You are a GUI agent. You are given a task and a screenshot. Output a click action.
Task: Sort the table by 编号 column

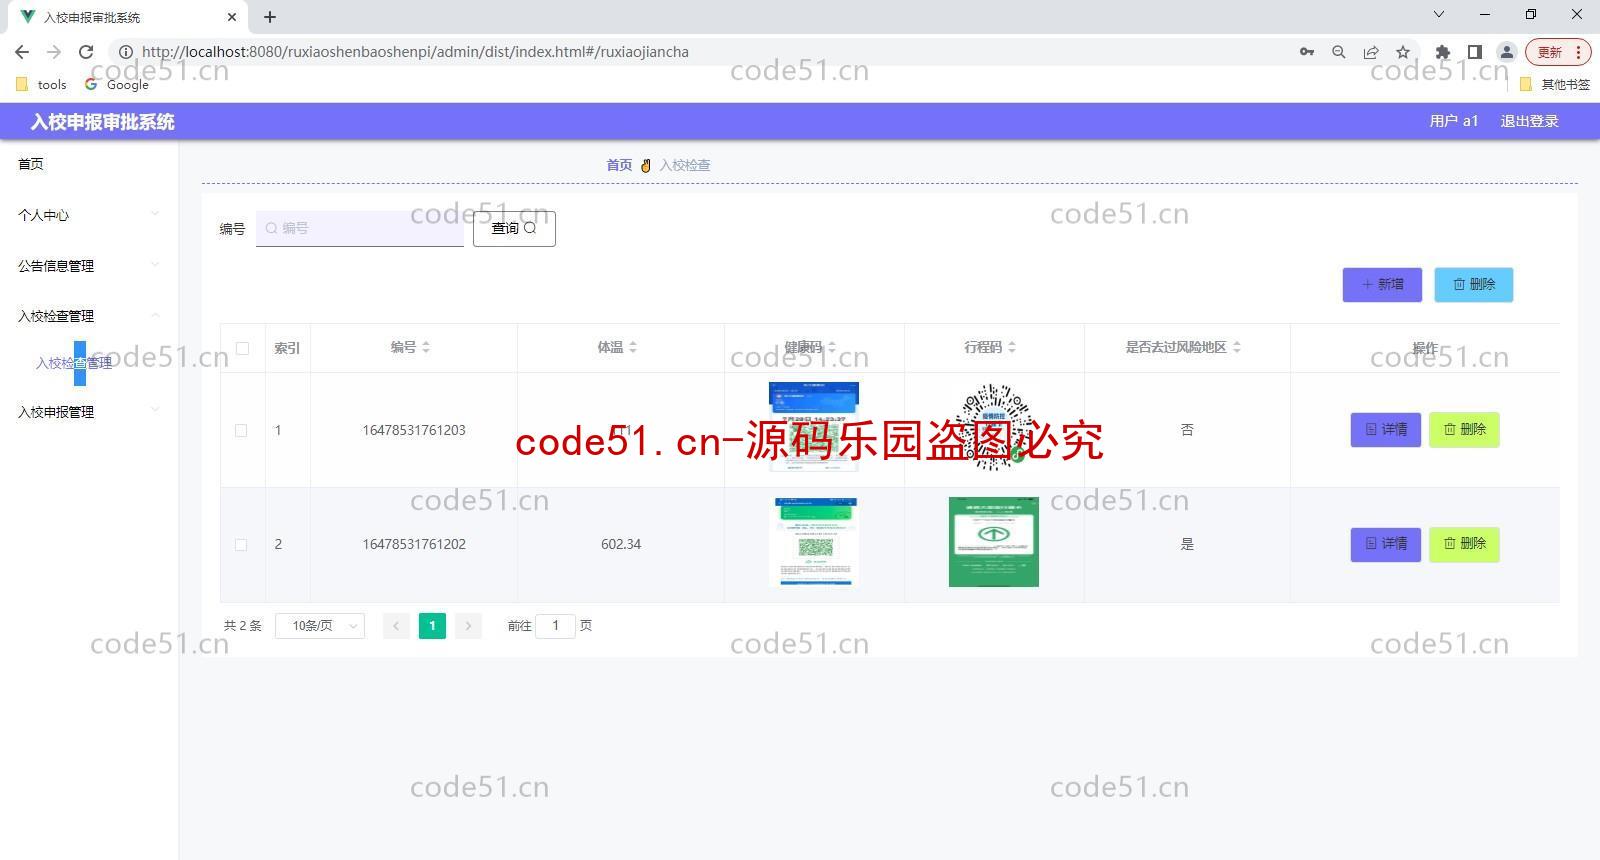pyautogui.click(x=426, y=347)
